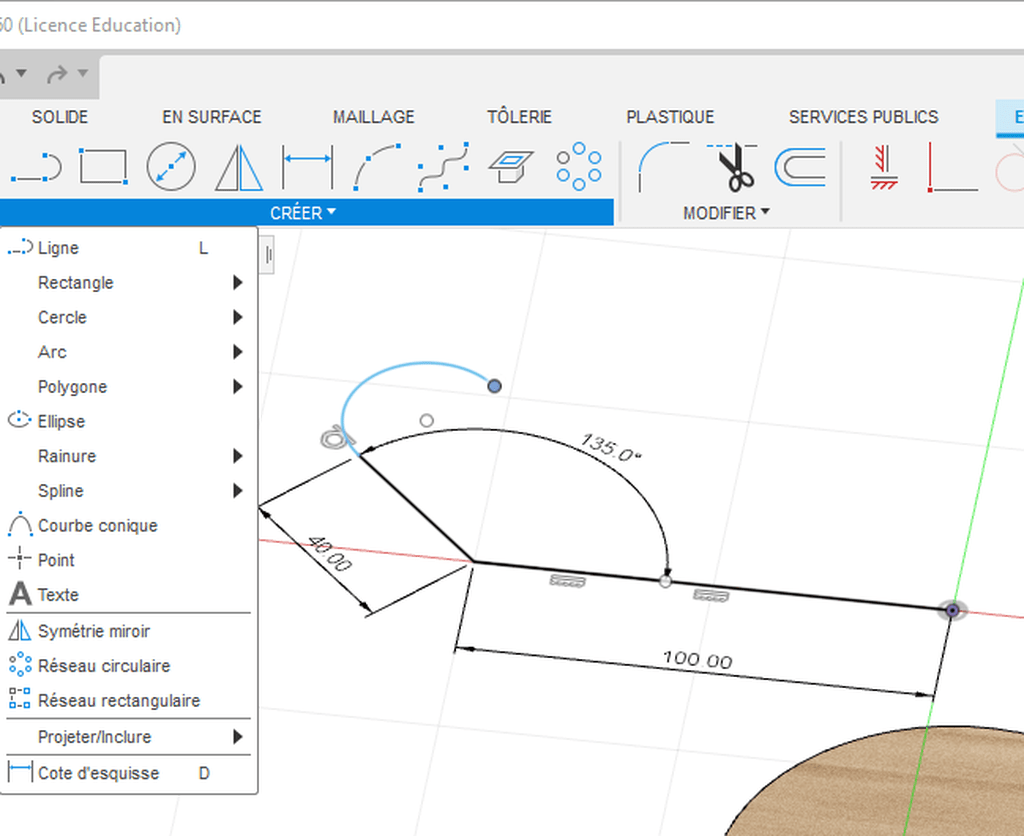Open the Undo history dropdown arrow
This screenshot has width=1024, height=836.
click(x=22, y=73)
